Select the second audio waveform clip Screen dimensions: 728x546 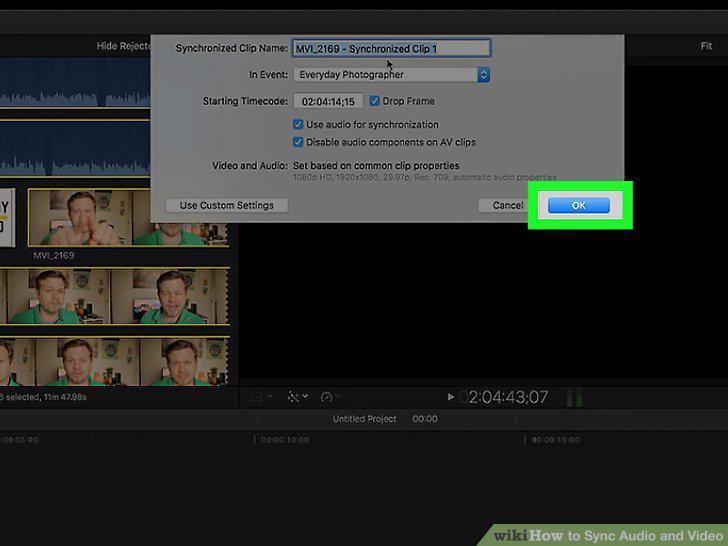(75, 149)
